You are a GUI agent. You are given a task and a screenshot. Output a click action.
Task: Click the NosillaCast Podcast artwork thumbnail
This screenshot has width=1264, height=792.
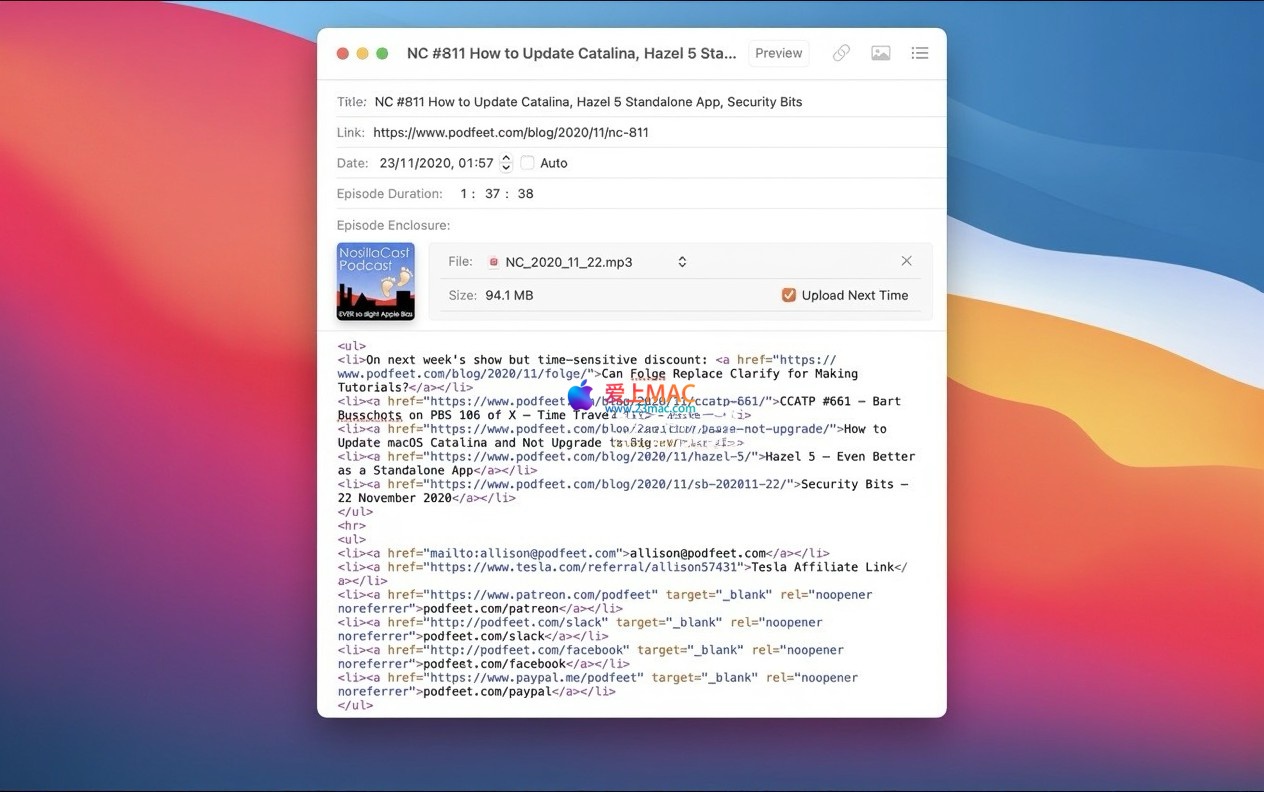376,281
